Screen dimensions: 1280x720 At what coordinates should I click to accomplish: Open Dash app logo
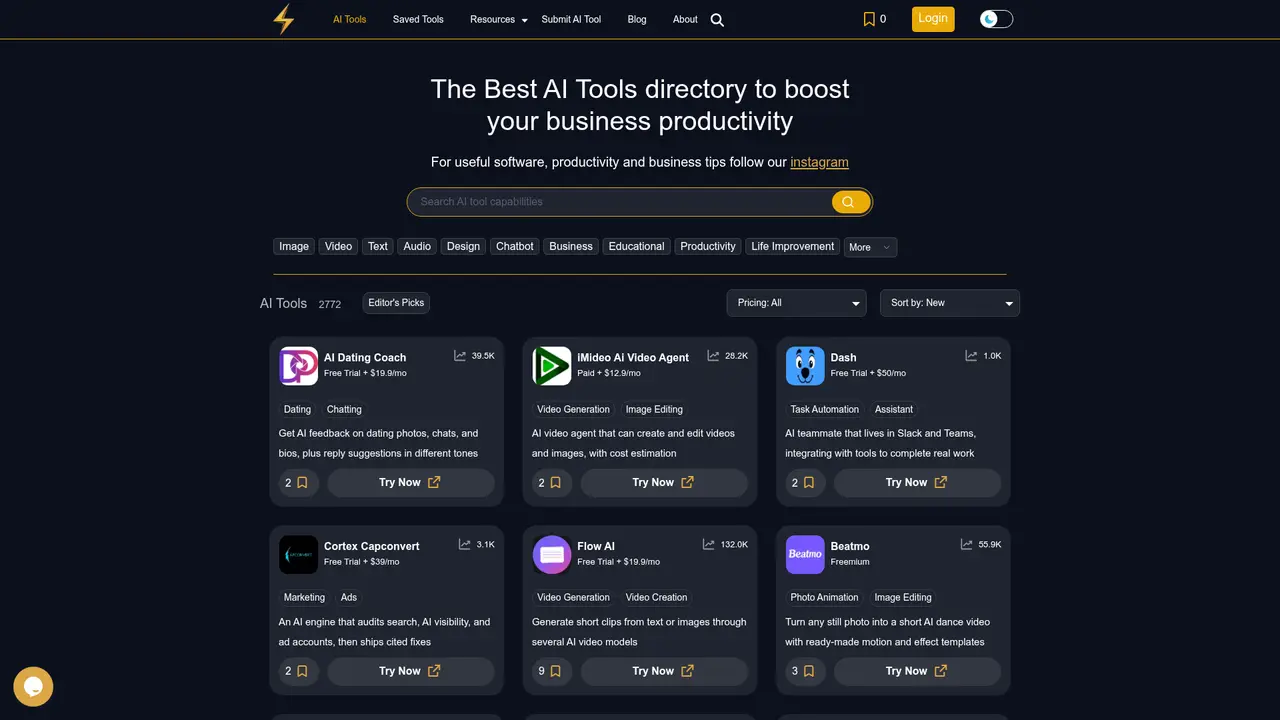pos(805,366)
